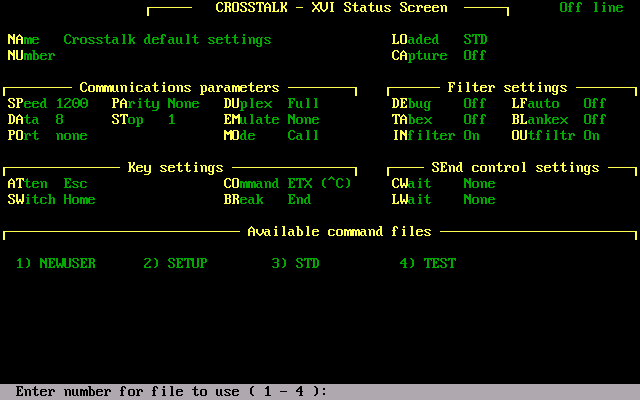
Task: Click the SPeed label
Action: point(27,104)
